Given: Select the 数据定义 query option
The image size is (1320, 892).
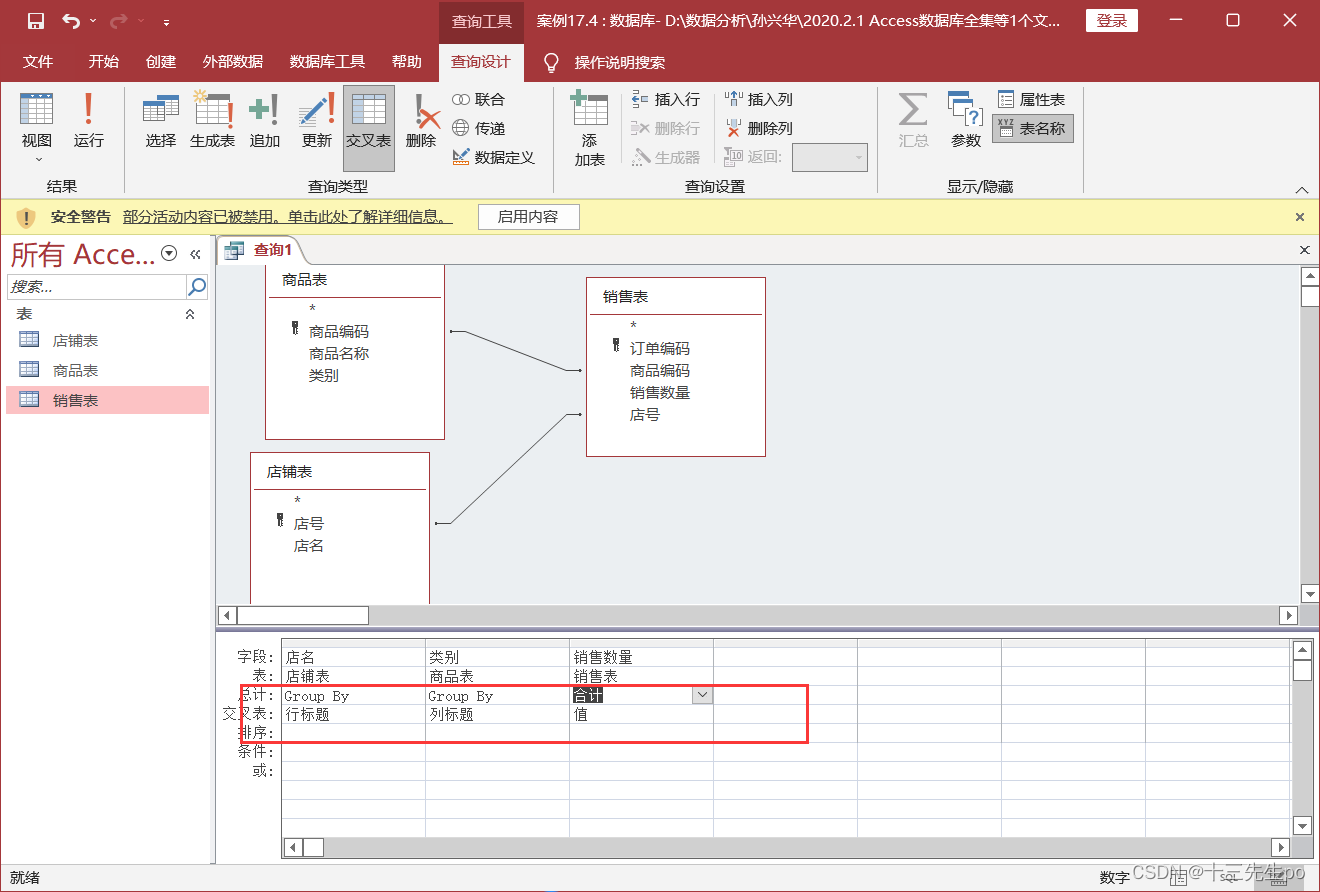Looking at the screenshot, I should (x=494, y=158).
